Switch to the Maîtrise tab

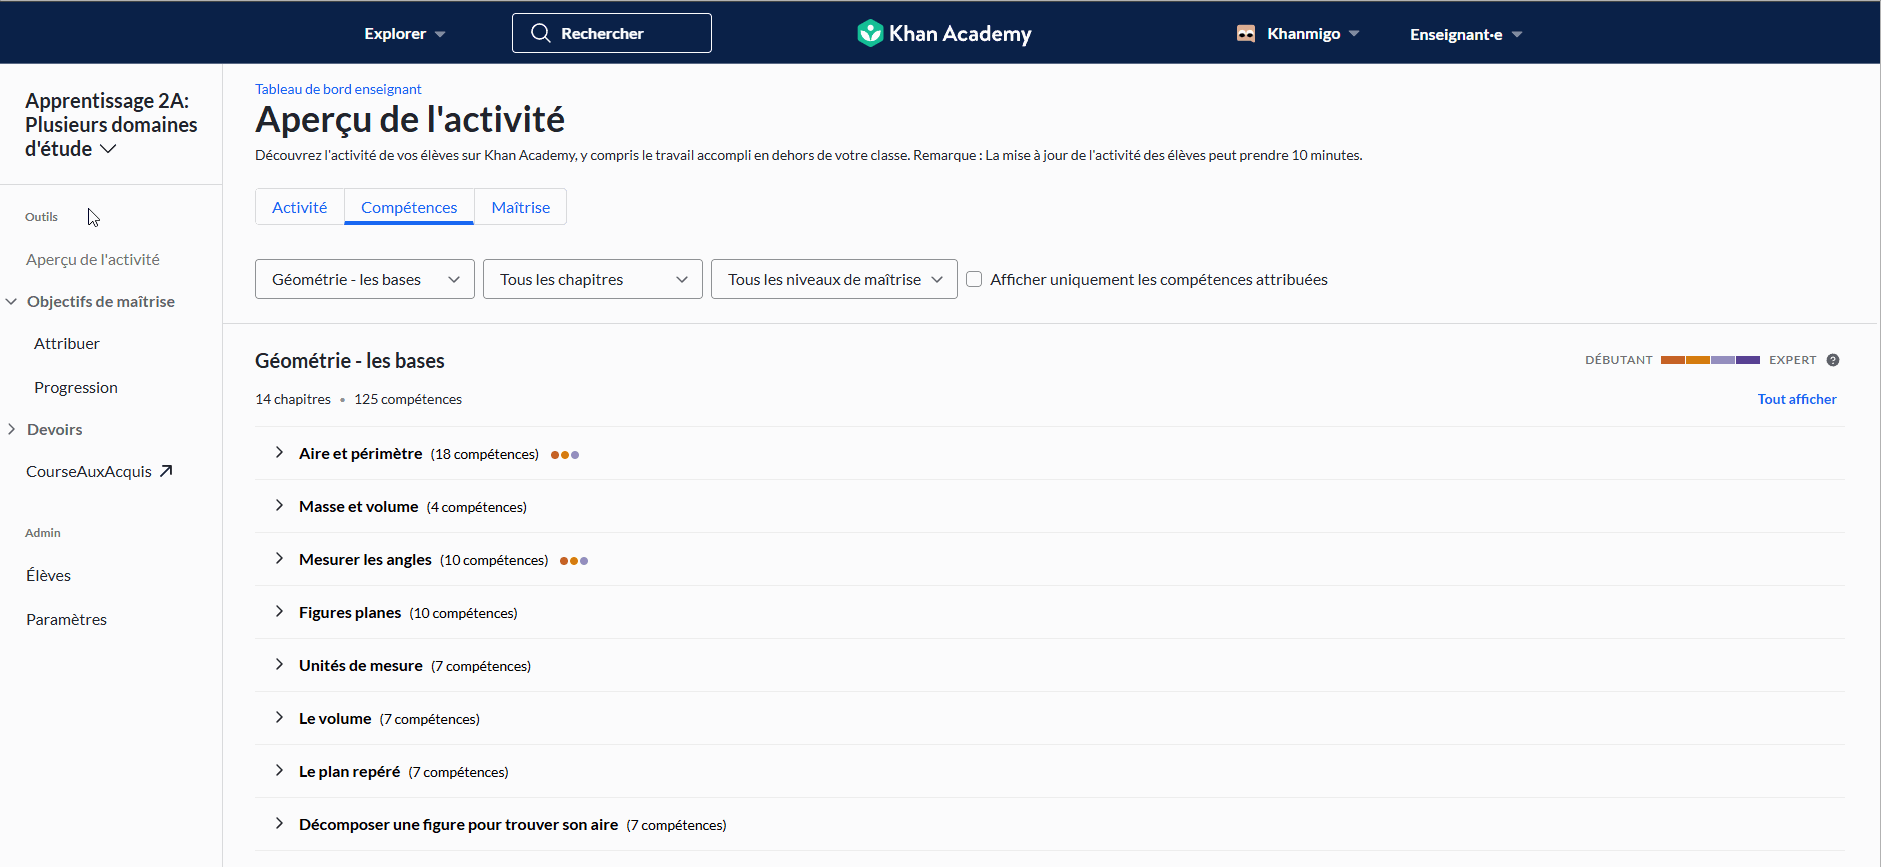(x=521, y=207)
